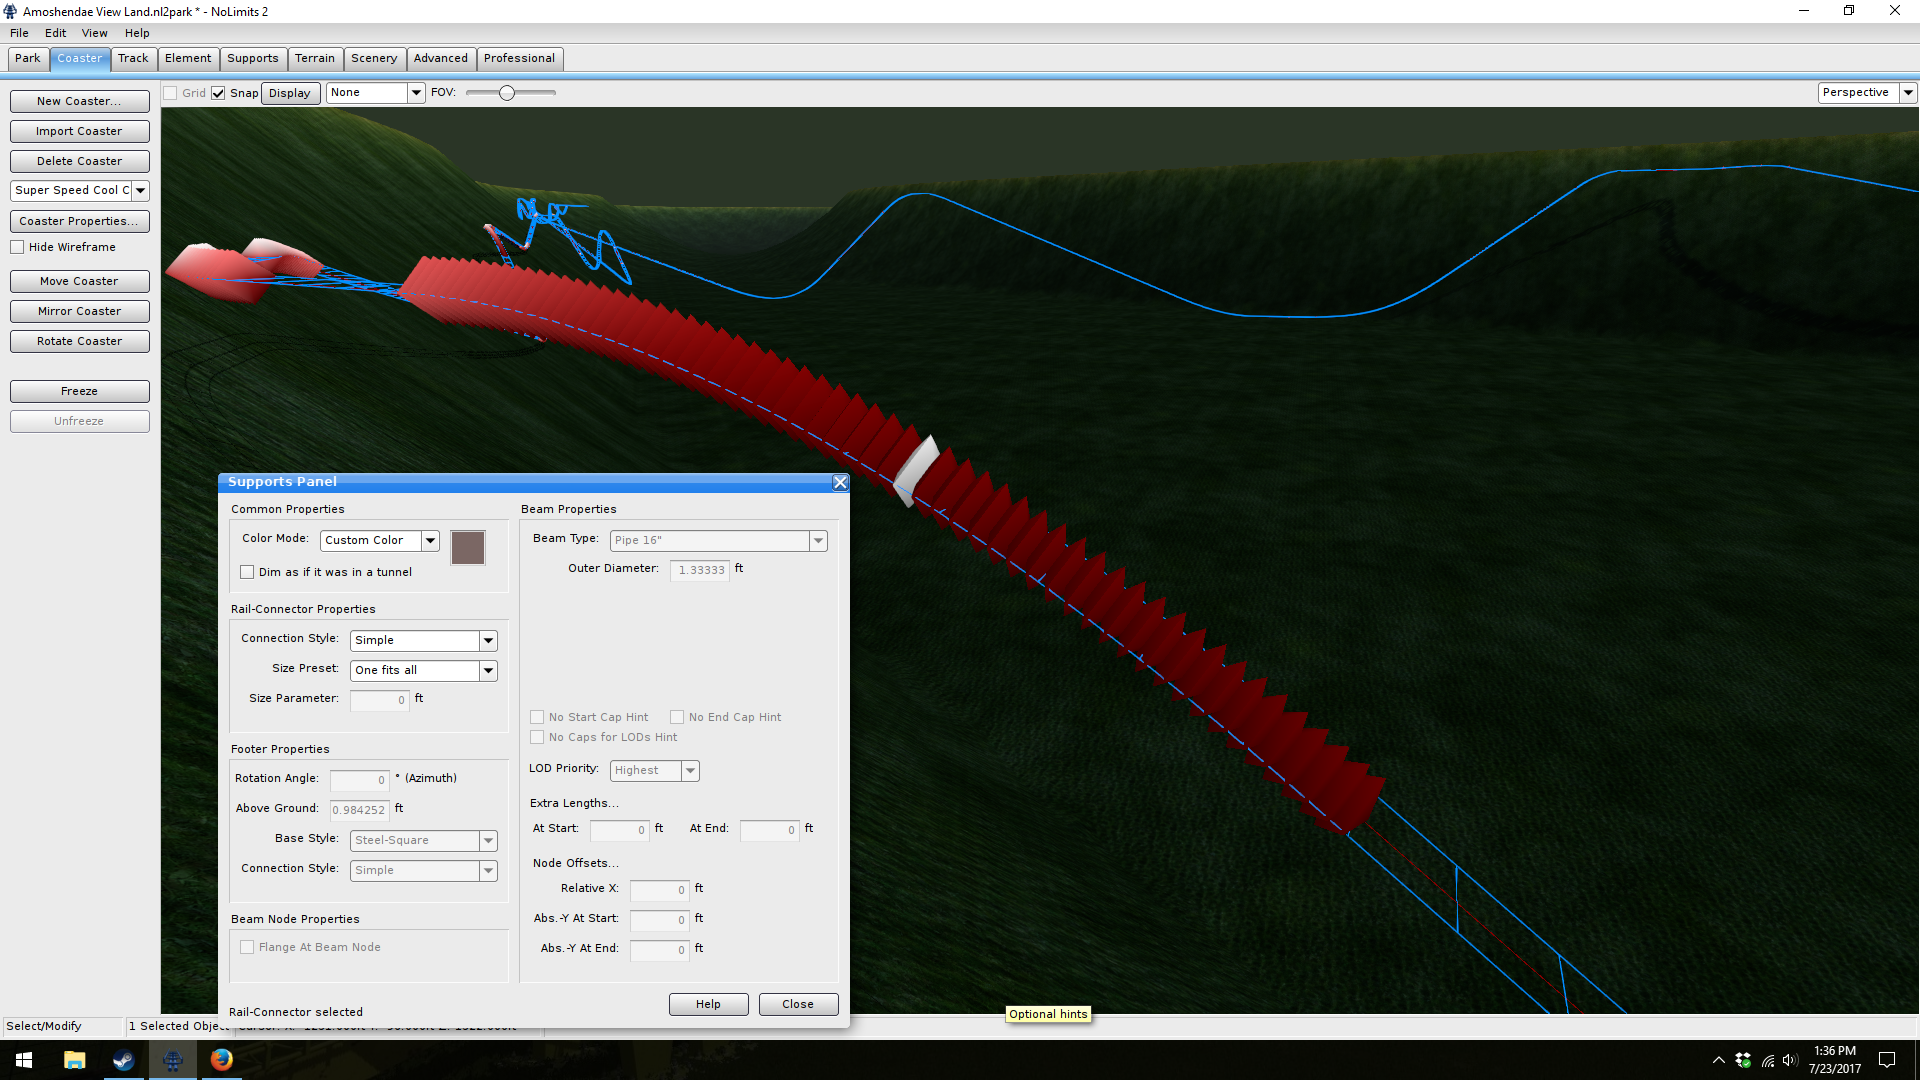Viewport: 1920px width, 1080px height.
Task: Click the NoLimits 2 taskbar icon
Action: 172,1060
